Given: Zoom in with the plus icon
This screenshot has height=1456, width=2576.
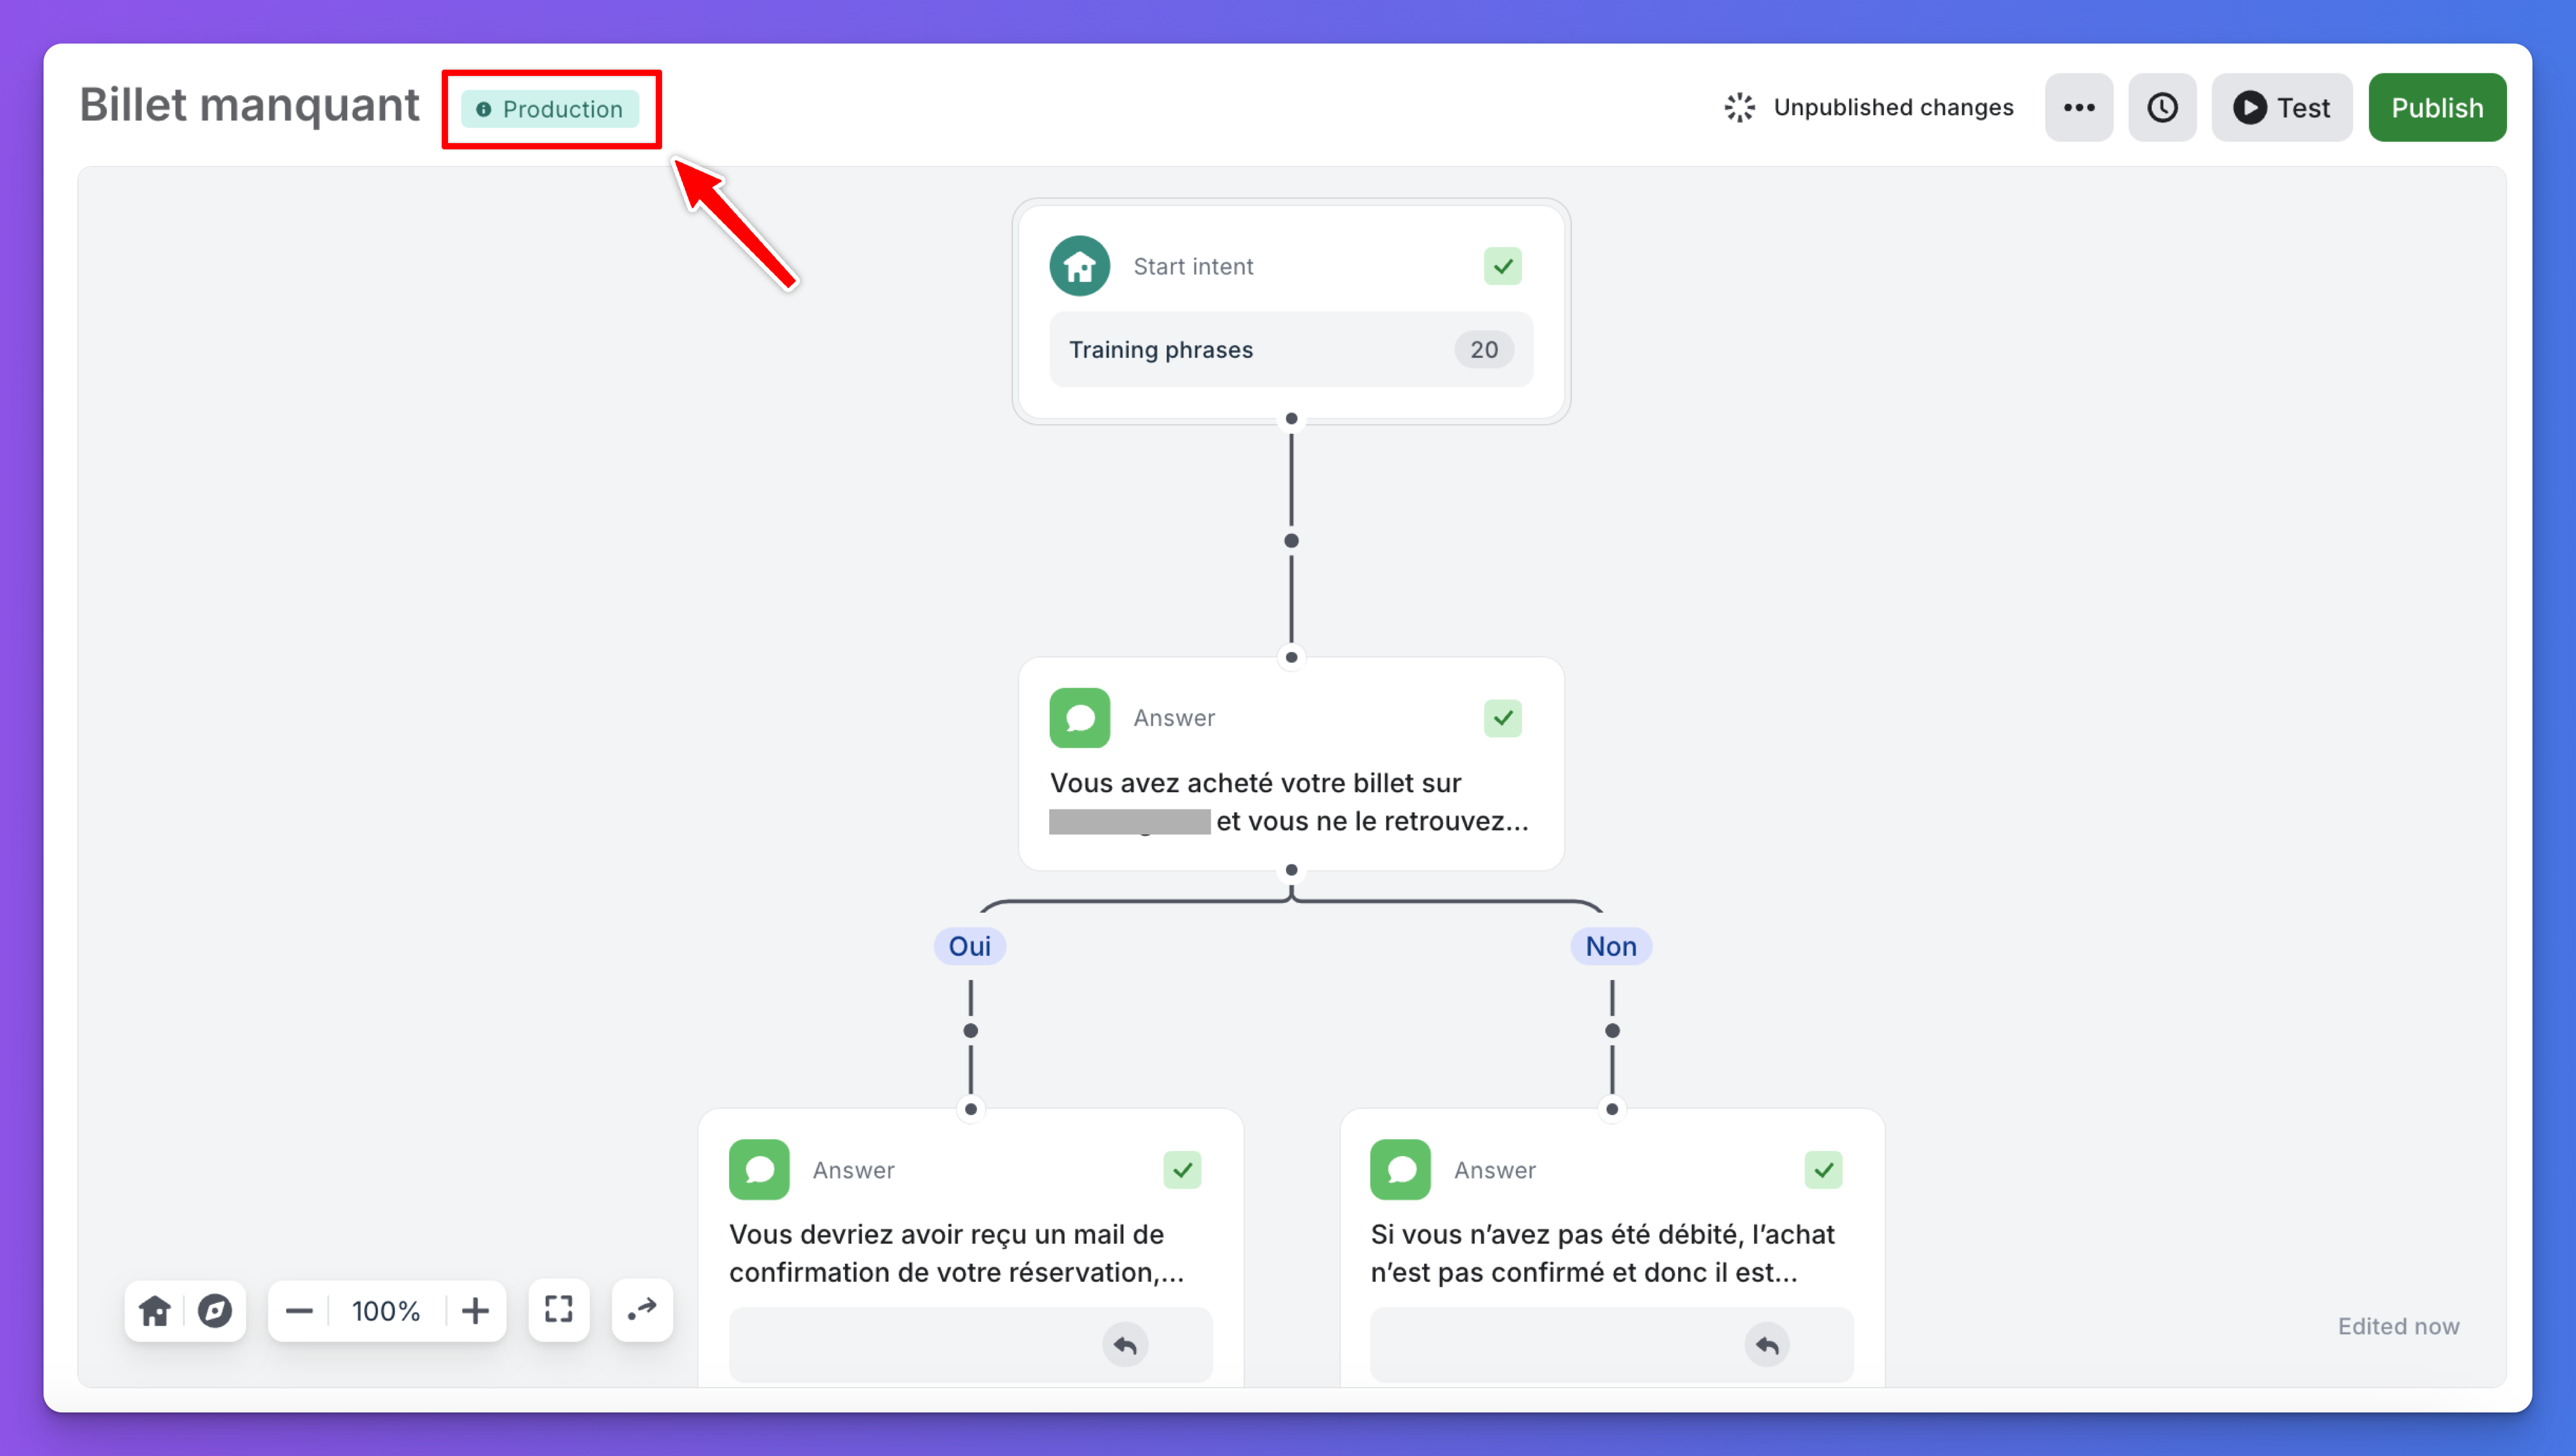Looking at the screenshot, I should pyautogui.click(x=475, y=1310).
